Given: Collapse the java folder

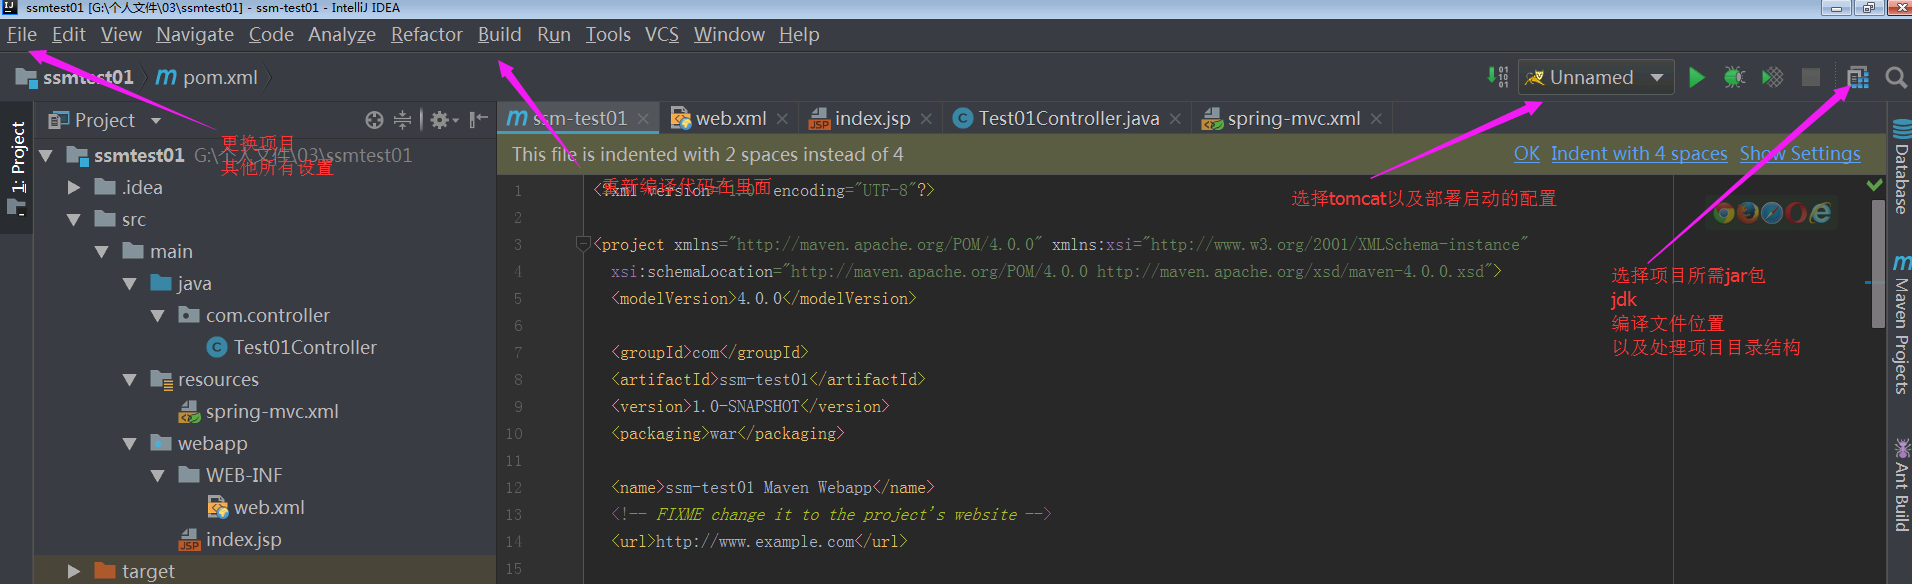Looking at the screenshot, I should point(129,284).
